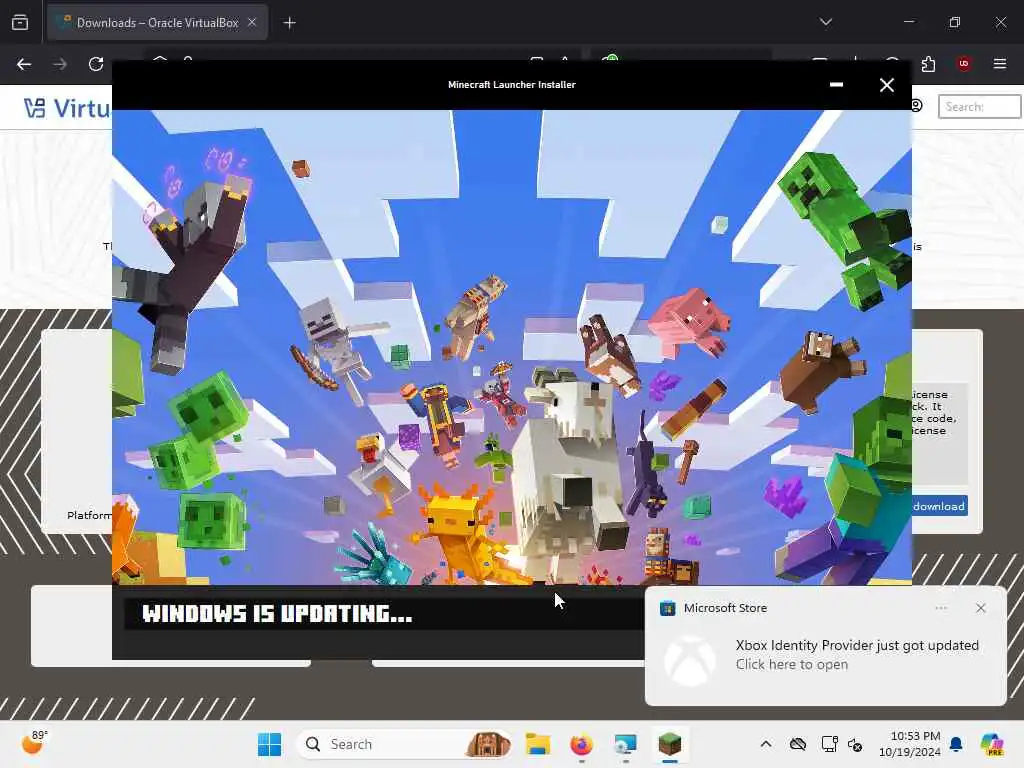The height and width of the screenshot is (768, 1024).
Task: Launch Copilot preview from the taskbar
Action: [x=993, y=744]
